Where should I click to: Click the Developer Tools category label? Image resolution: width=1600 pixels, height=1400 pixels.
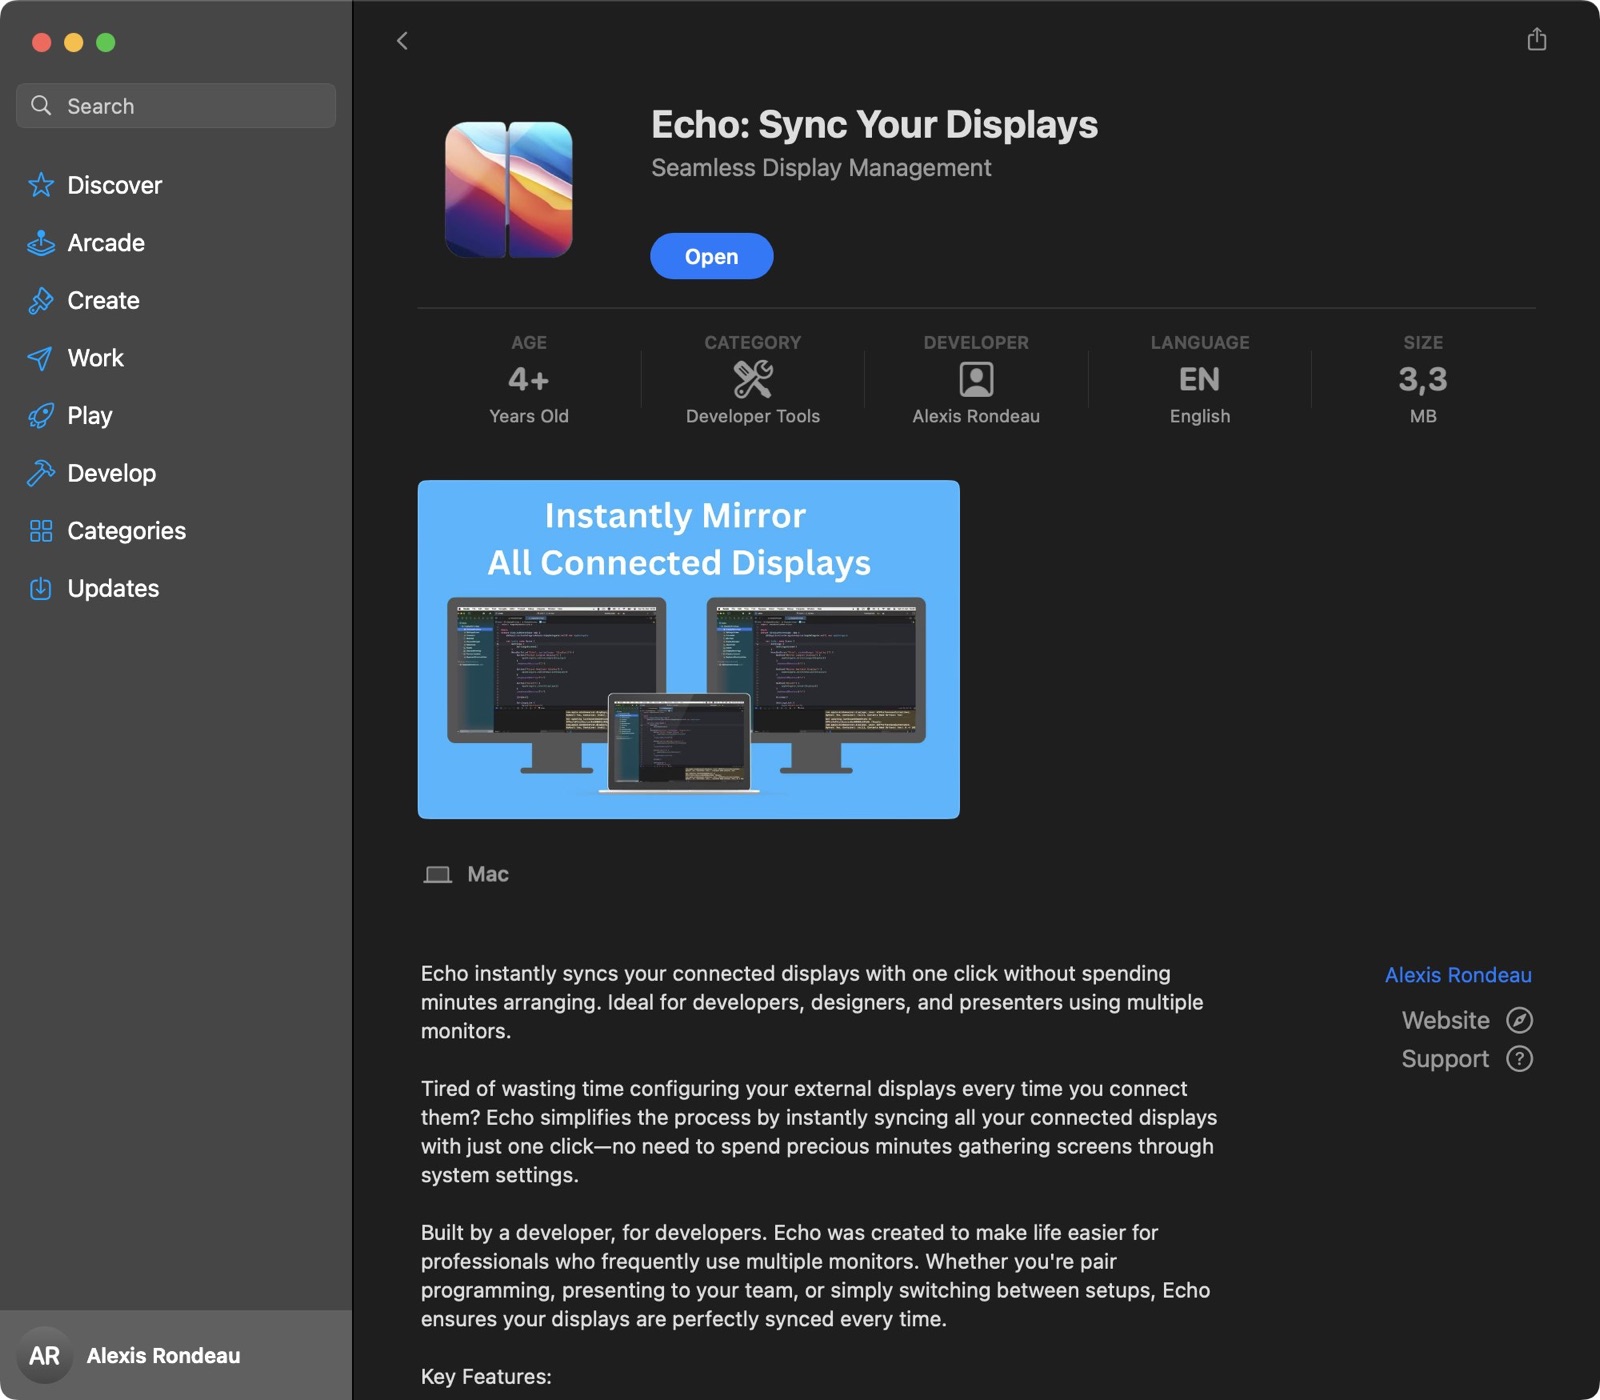[753, 416]
